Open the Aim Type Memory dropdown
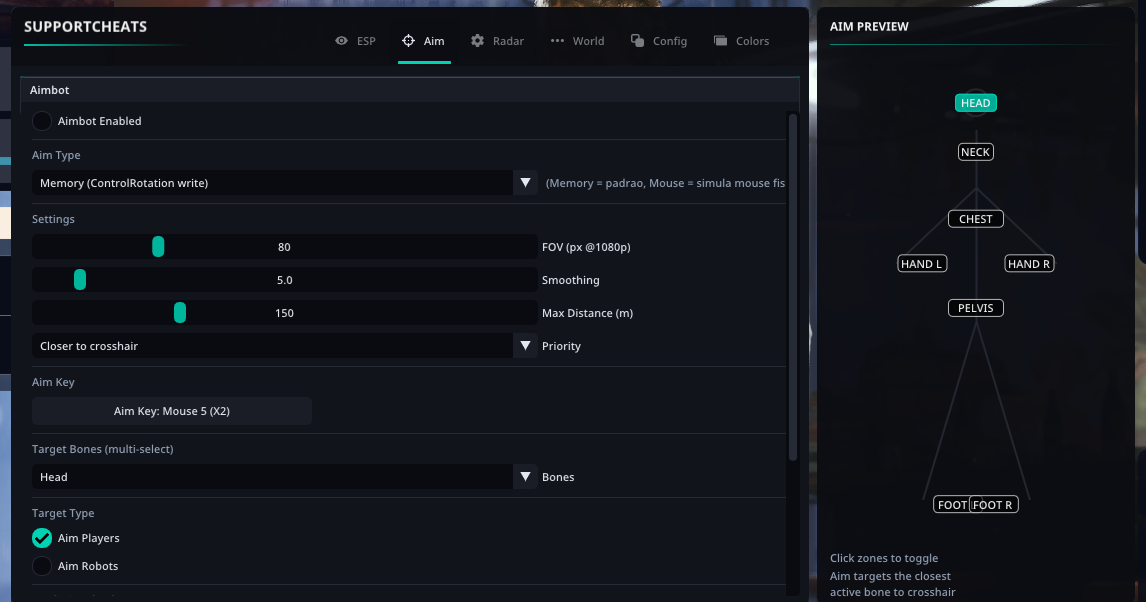1146x602 pixels. tap(284, 183)
